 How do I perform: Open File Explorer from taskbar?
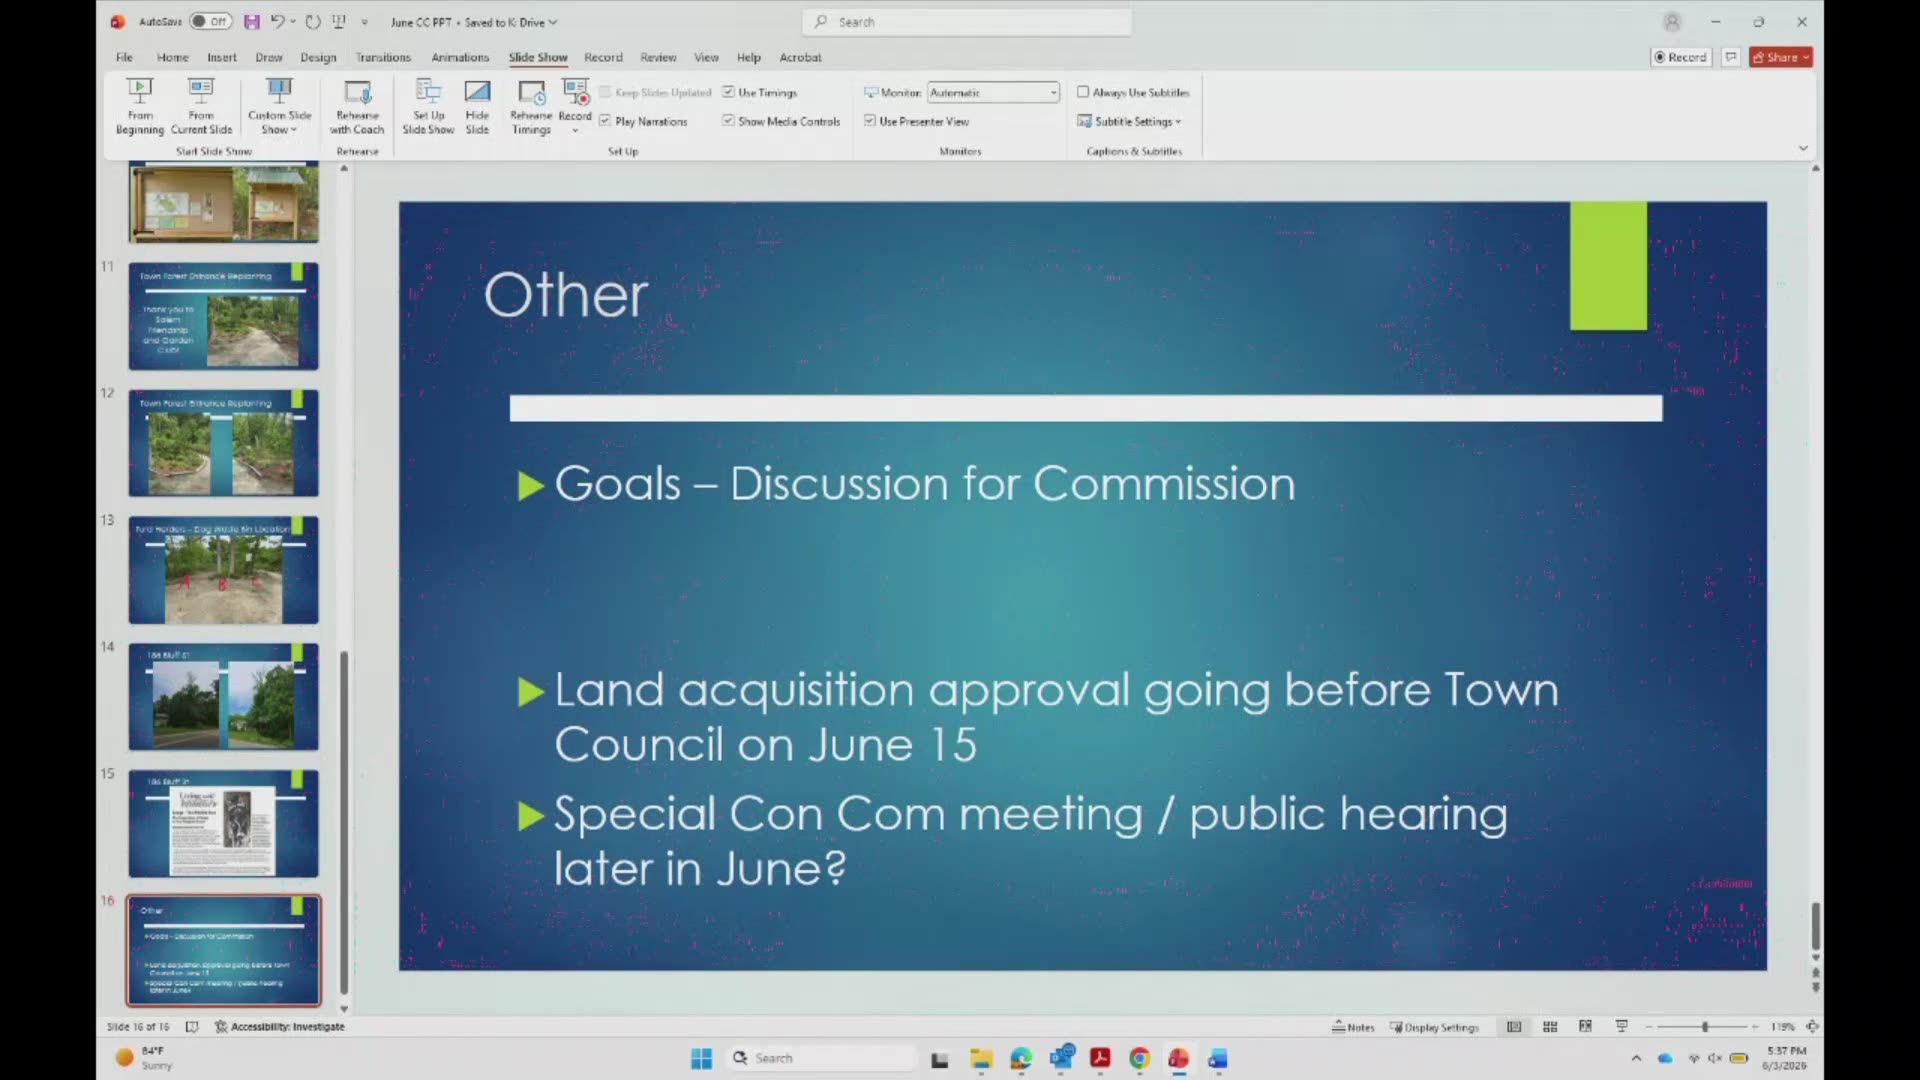point(980,1058)
